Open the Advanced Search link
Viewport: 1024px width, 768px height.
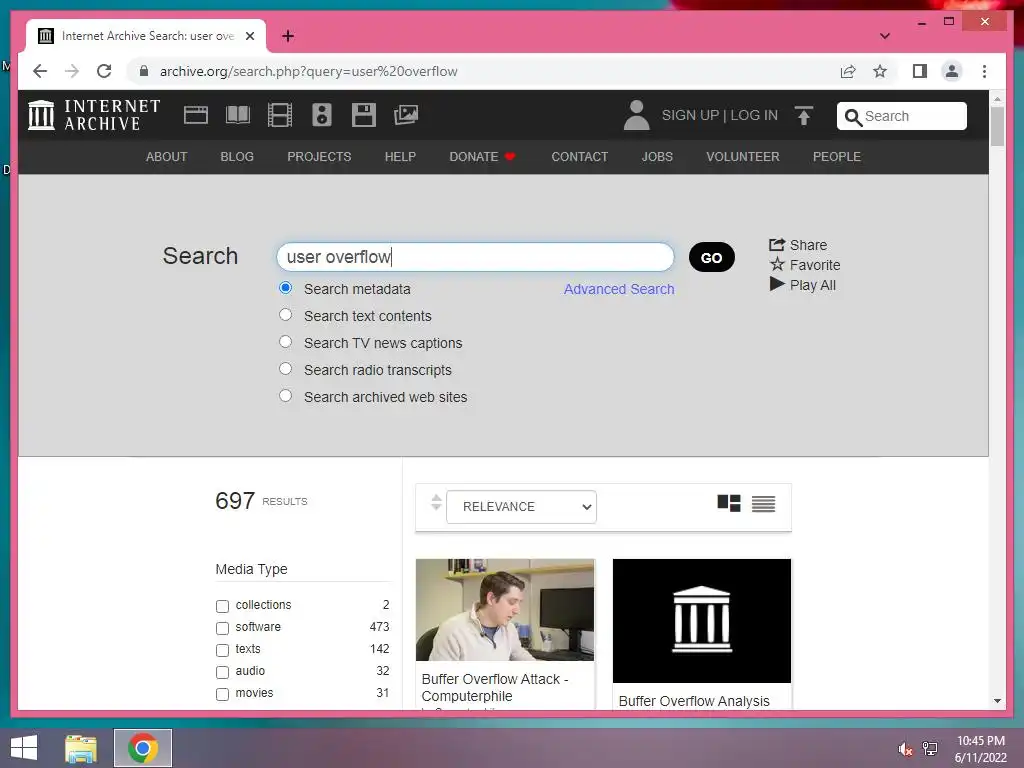tap(619, 289)
